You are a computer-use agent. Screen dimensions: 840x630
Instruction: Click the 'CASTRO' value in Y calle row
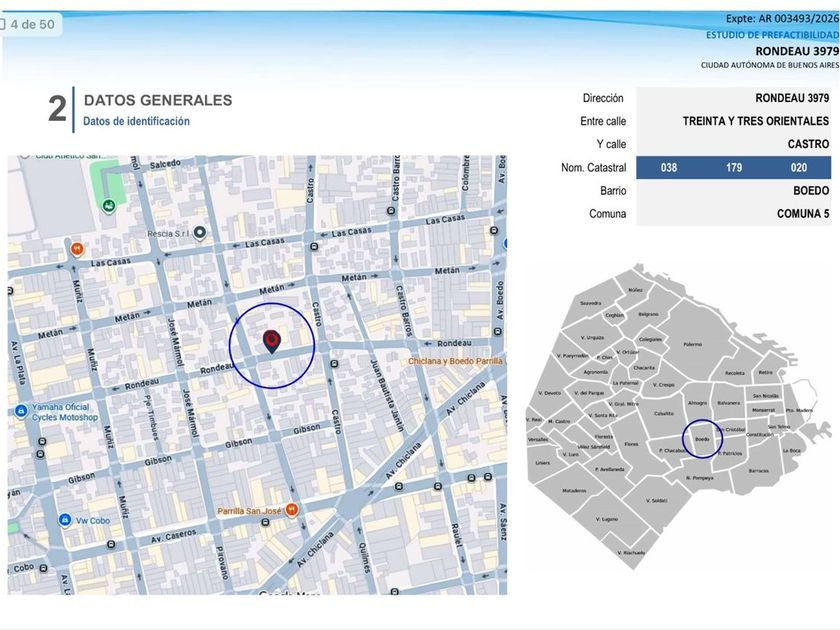point(808,144)
